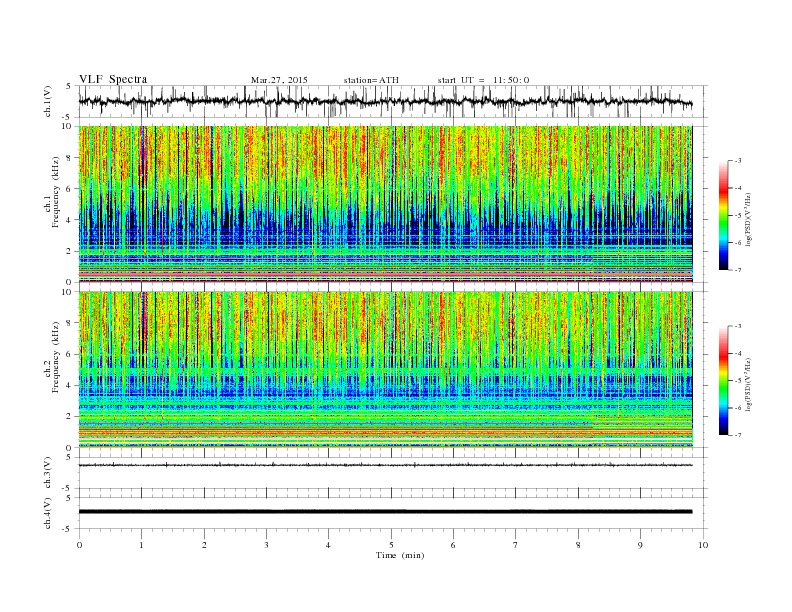
Task: Click the ch.1 spectrogram color scale bar
Action: [x=723, y=215]
